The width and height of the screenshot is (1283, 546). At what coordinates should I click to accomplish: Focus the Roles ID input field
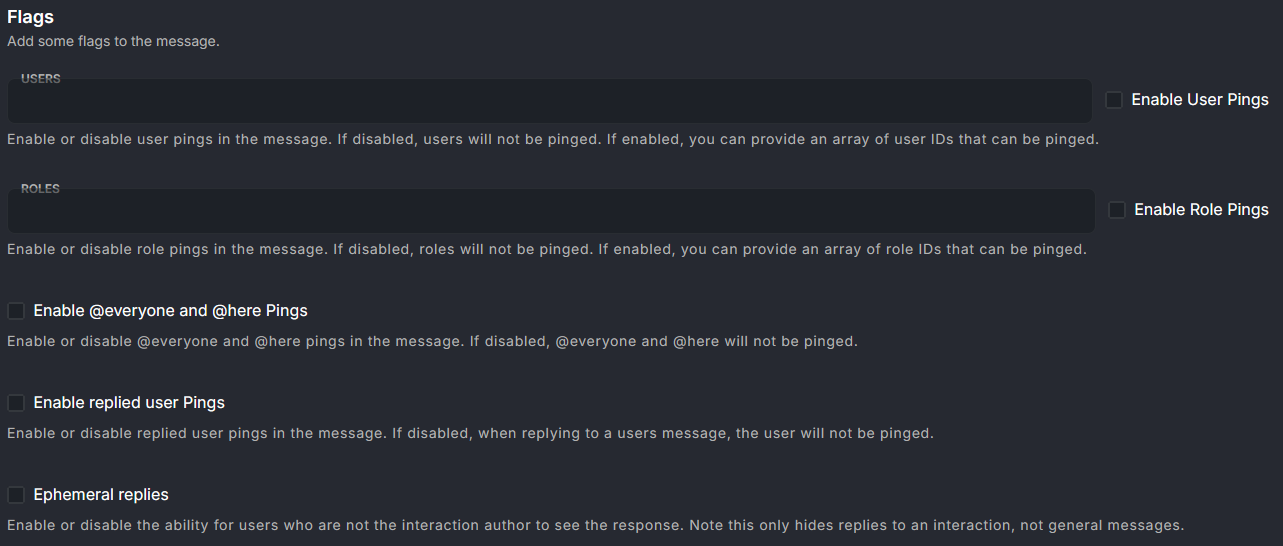coord(550,212)
